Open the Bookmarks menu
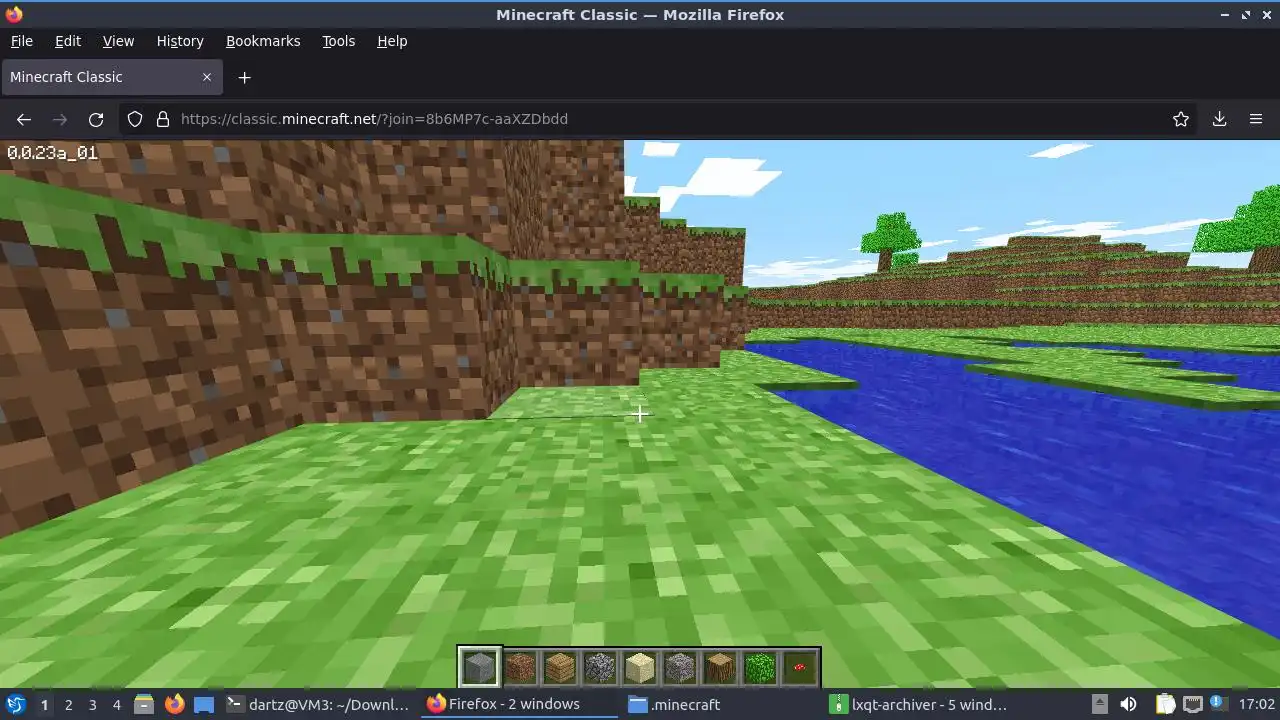This screenshot has width=1280, height=720. pyautogui.click(x=263, y=41)
